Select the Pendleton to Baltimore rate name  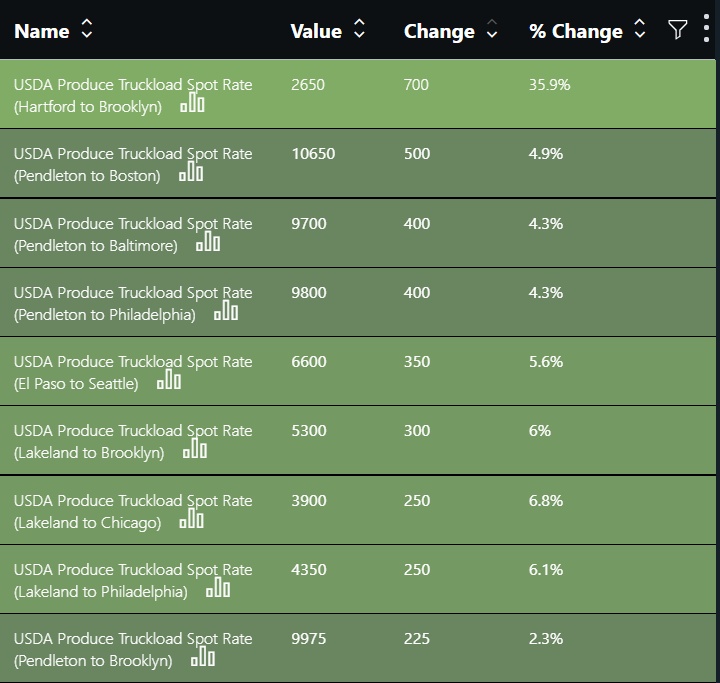click(x=133, y=234)
